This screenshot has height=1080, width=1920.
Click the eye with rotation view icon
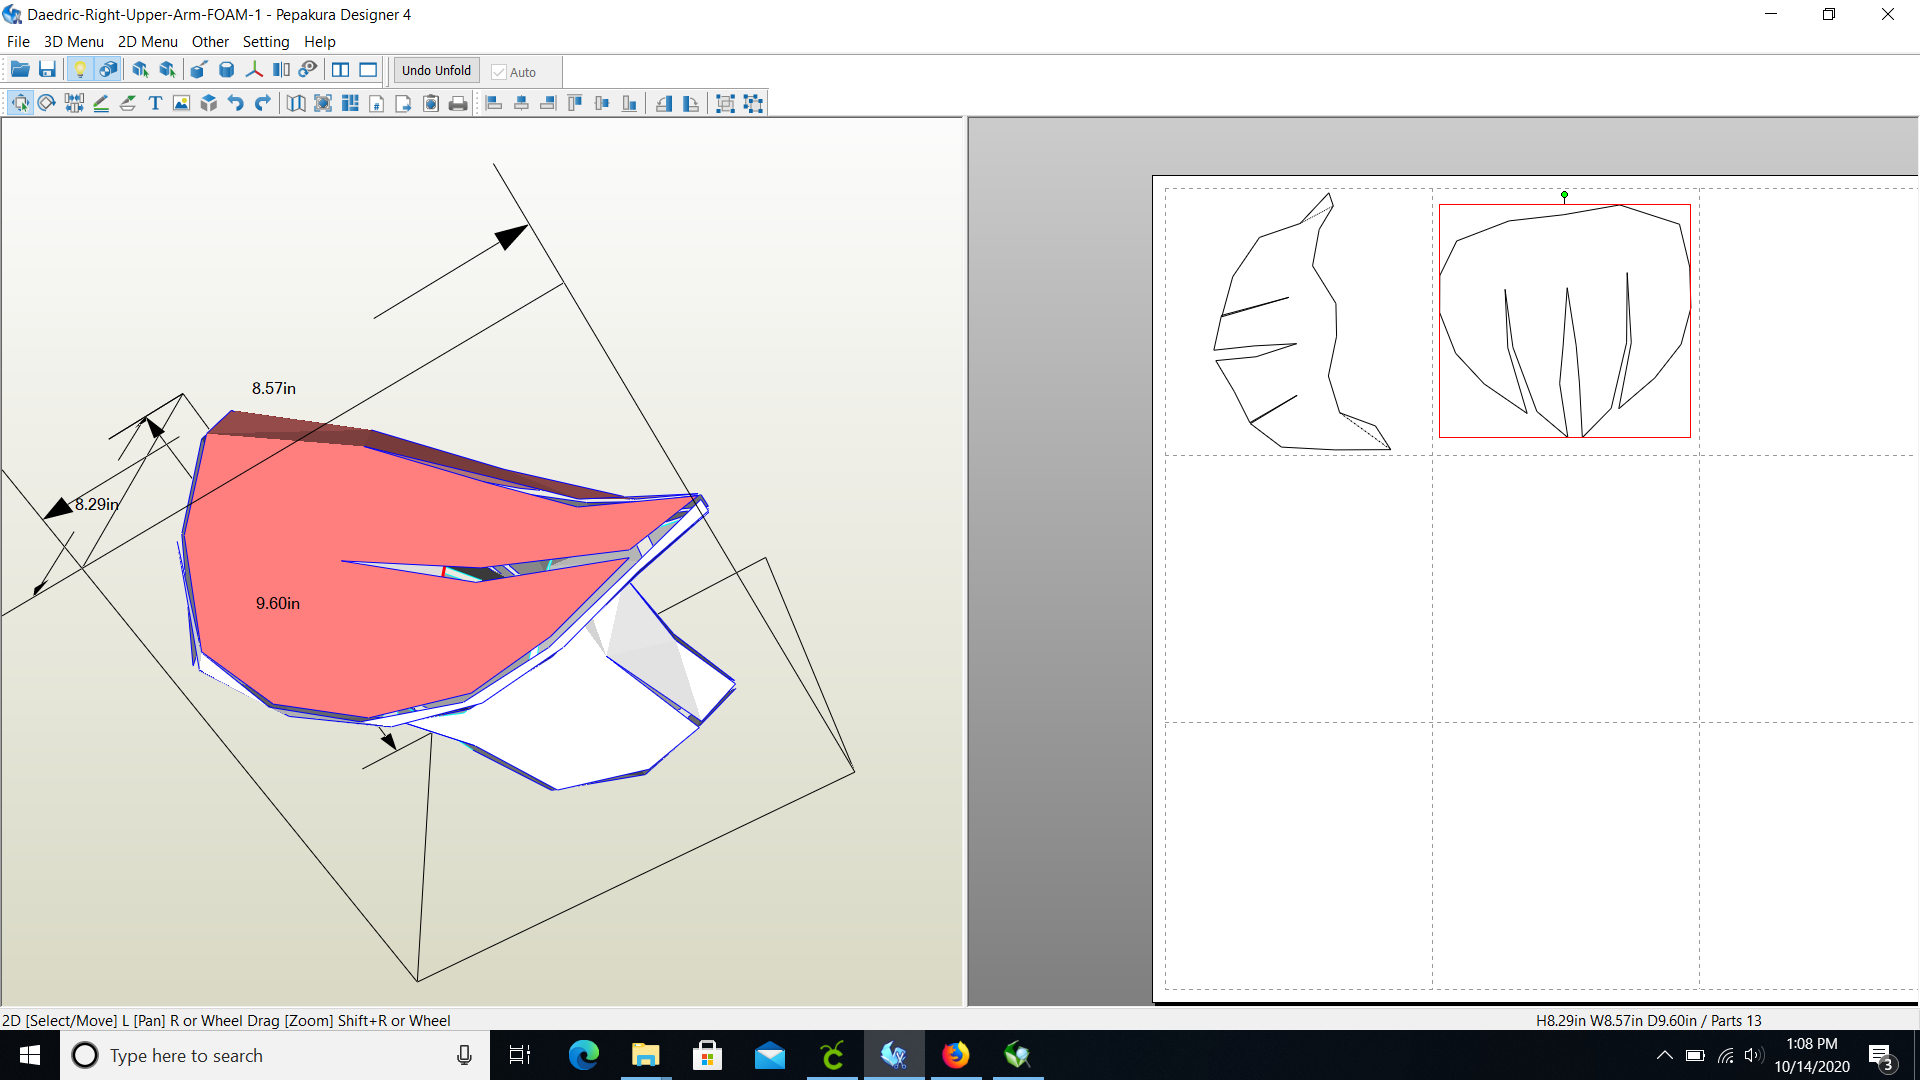click(x=308, y=70)
